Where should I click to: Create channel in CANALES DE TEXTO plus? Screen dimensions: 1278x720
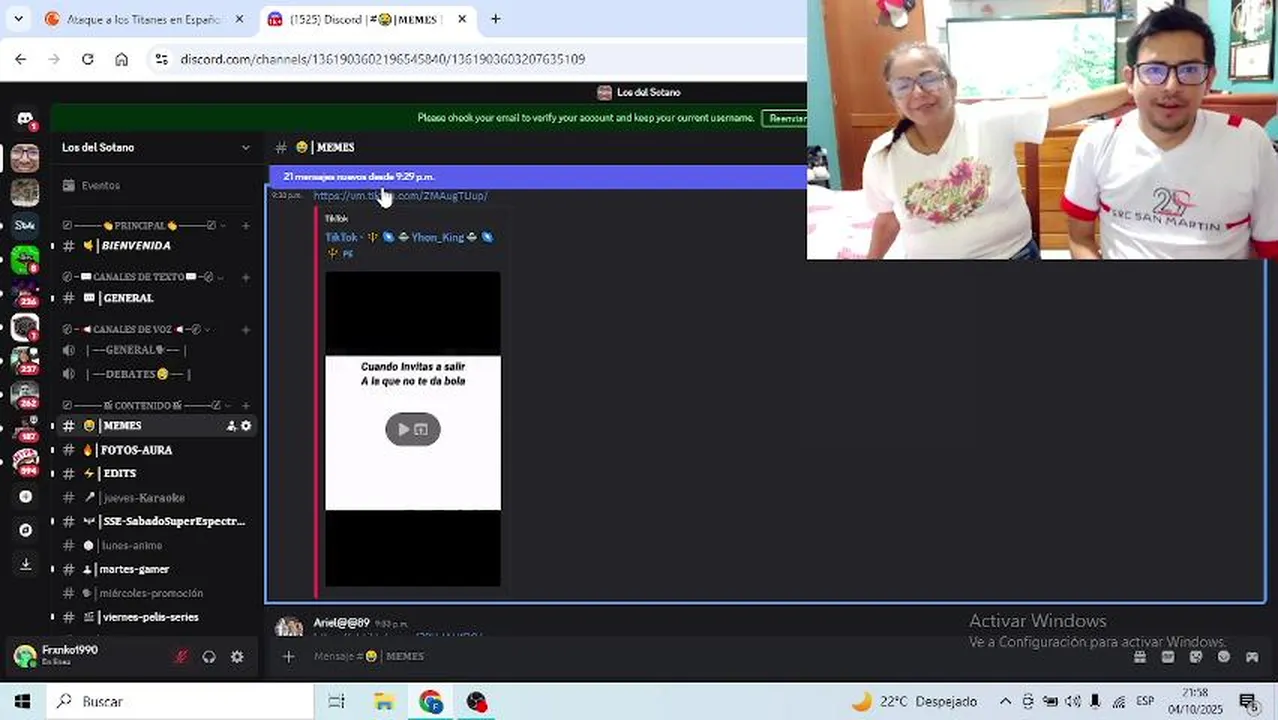tap(246, 277)
